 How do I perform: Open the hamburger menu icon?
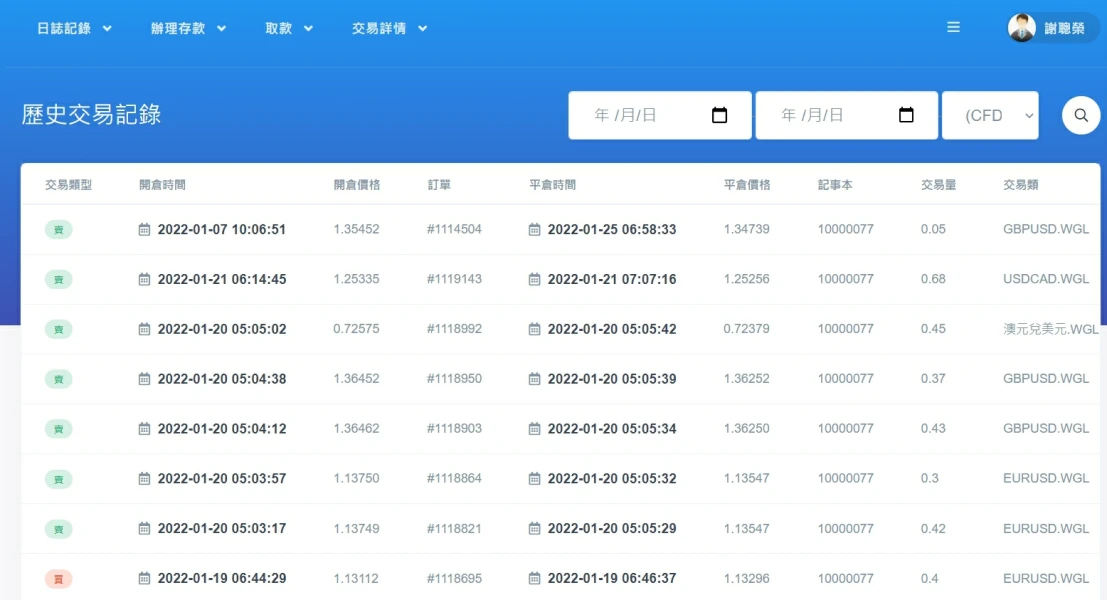click(x=953, y=28)
